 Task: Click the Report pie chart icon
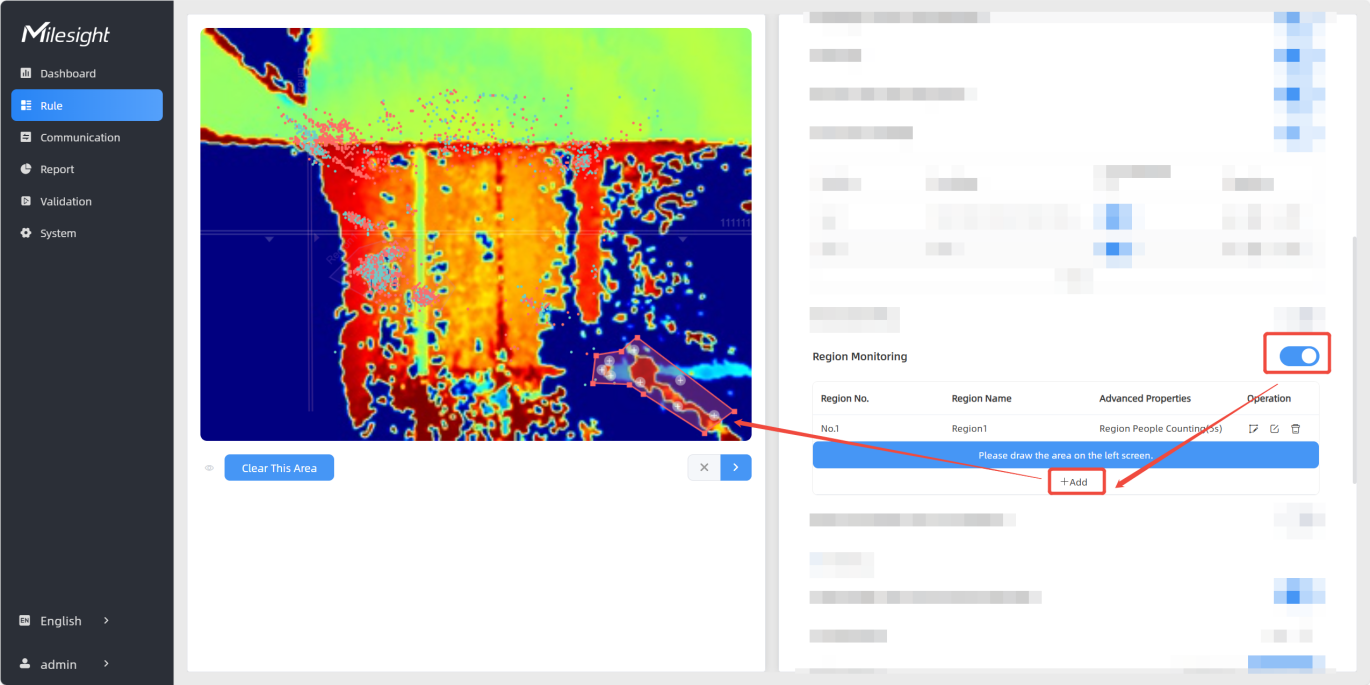(26, 169)
